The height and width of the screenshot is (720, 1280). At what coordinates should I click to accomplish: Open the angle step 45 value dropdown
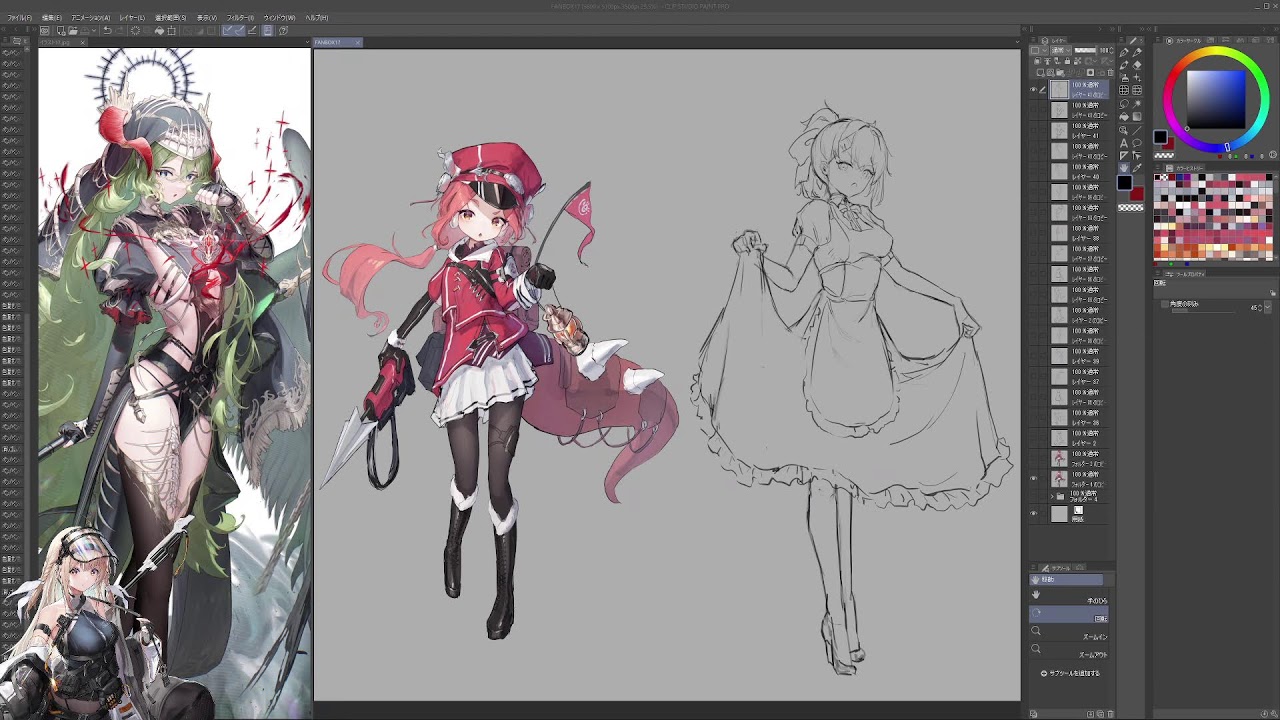click(1268, 307)
